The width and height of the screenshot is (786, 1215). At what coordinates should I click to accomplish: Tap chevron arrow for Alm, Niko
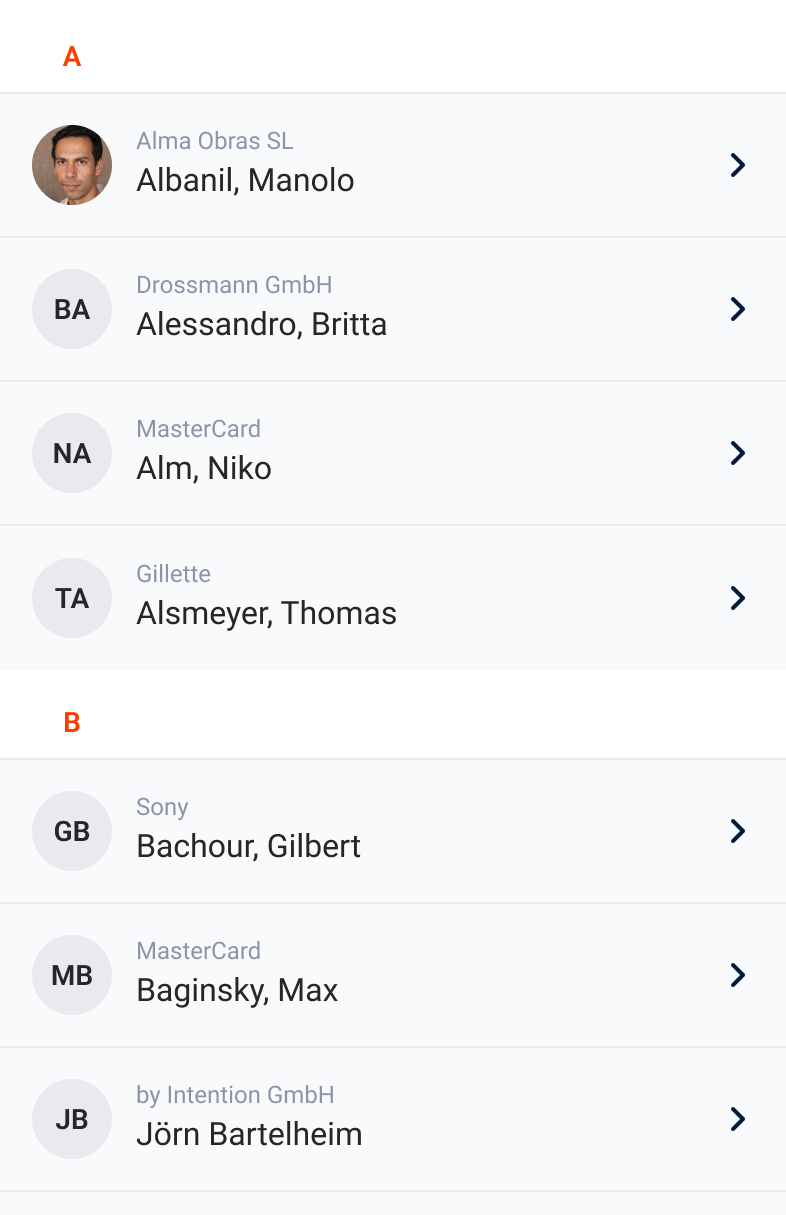[x=738, y=453]
